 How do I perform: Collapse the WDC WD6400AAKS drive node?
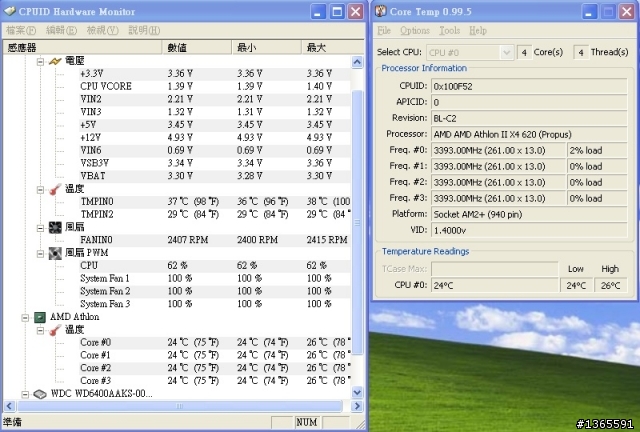pos(25,394)
